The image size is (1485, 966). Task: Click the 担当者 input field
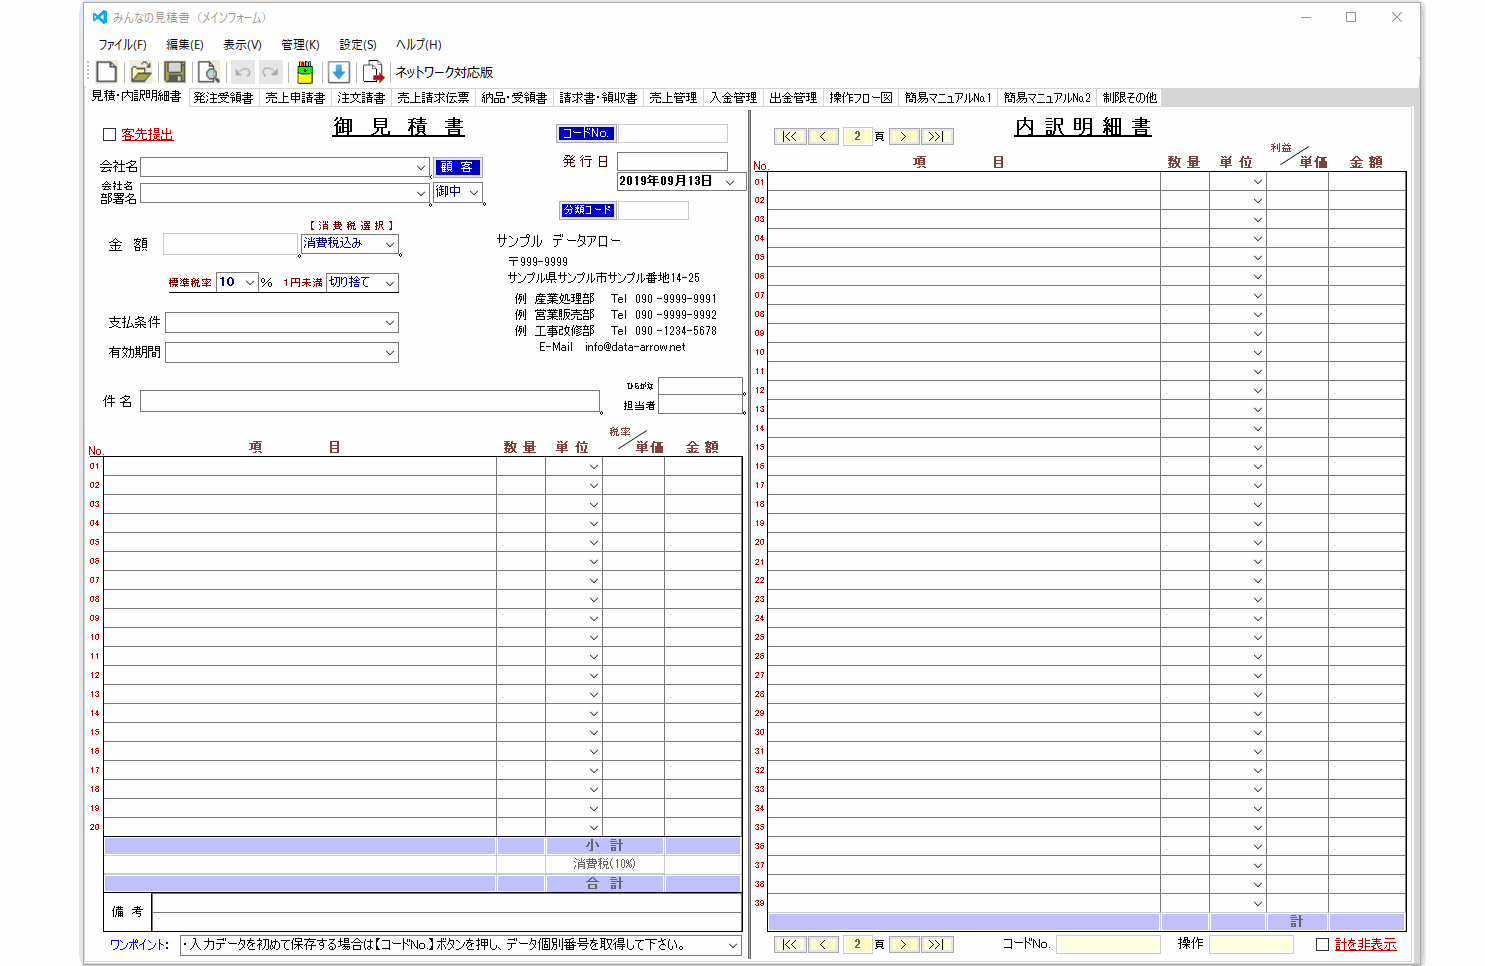700,405
